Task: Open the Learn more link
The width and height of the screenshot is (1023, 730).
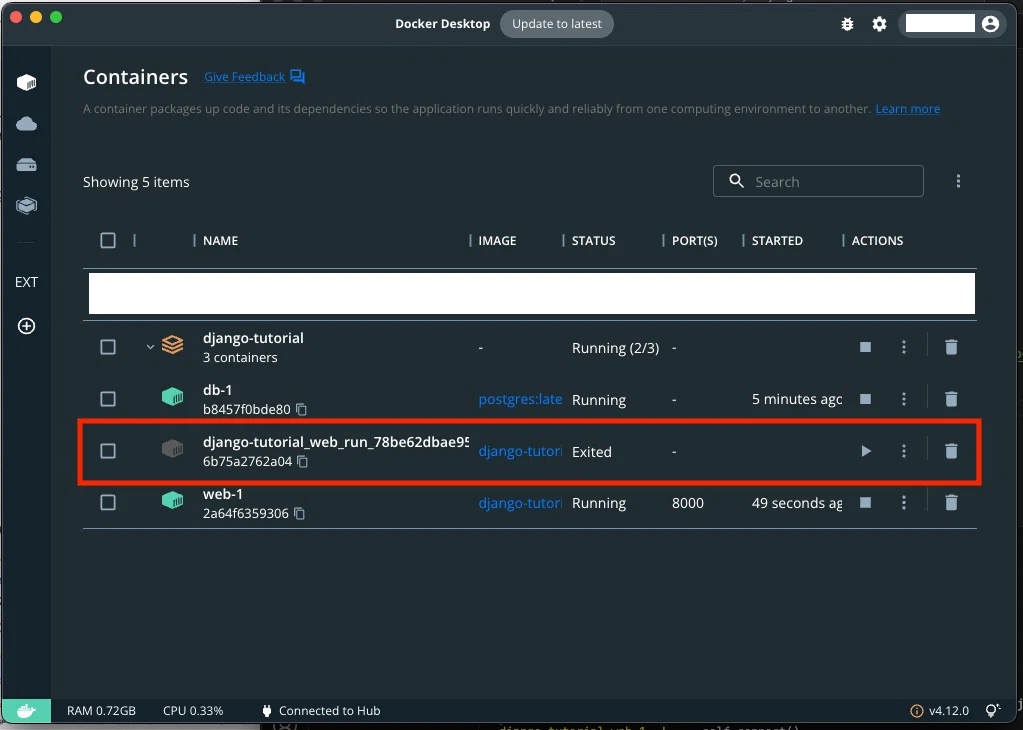Action: coord(908,109)
